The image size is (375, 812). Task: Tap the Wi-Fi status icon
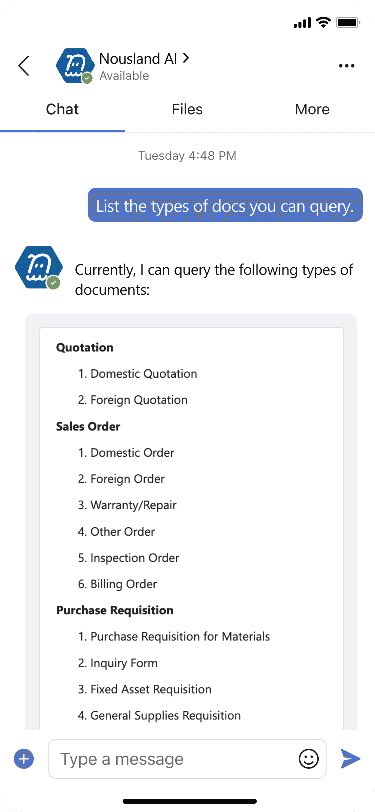pos(324,22)
